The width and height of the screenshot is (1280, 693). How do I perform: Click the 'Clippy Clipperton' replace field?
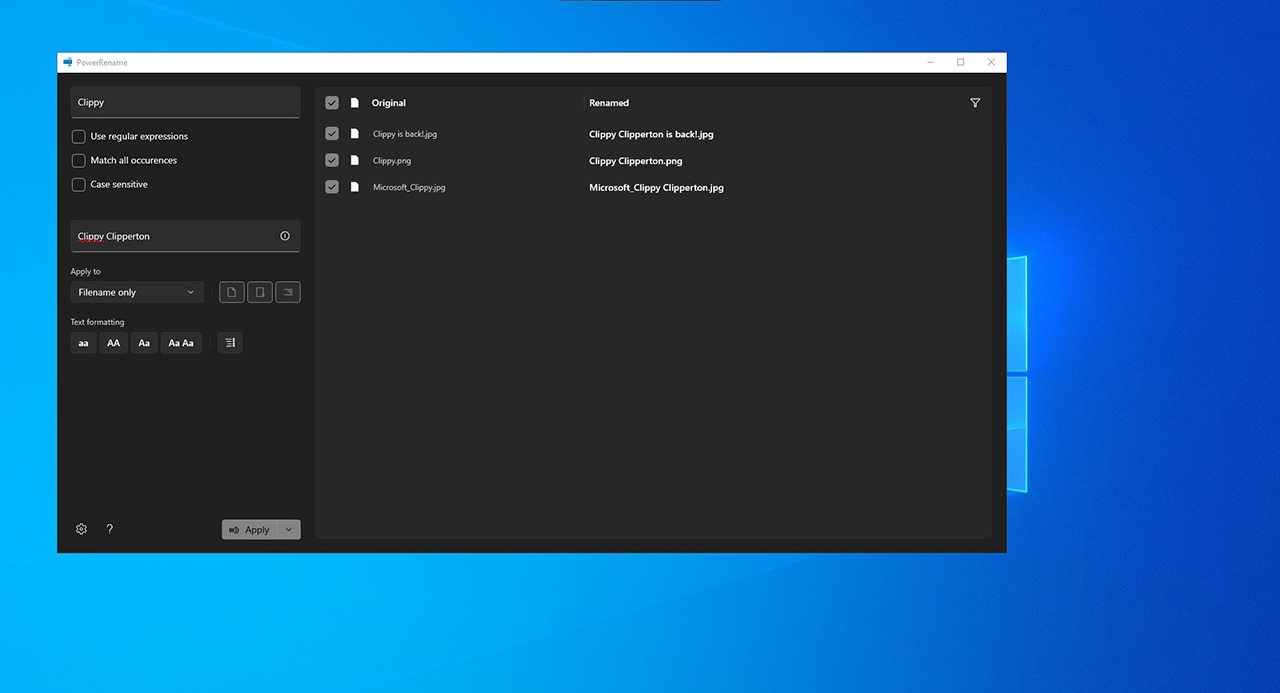pos(185,236)
